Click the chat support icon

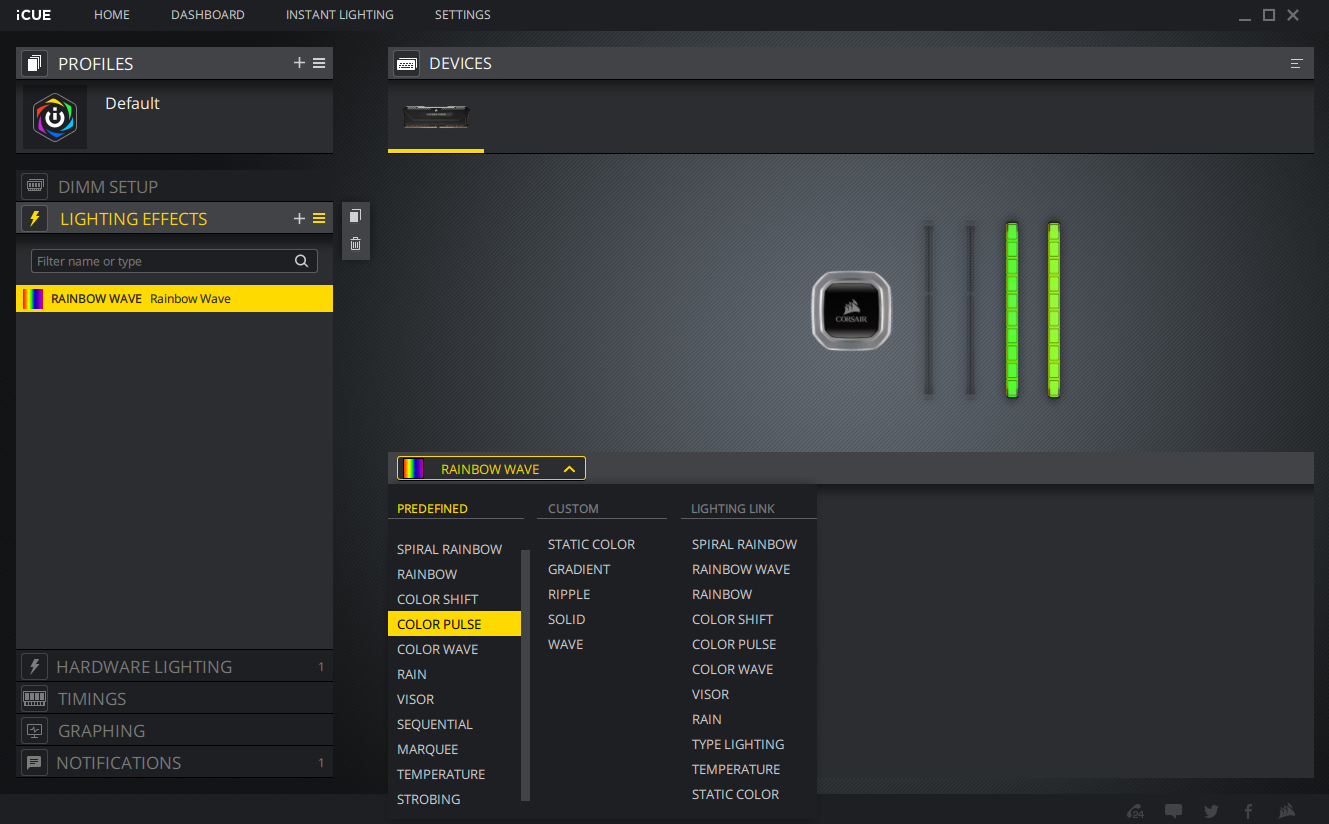click(x=1173, y=811)
